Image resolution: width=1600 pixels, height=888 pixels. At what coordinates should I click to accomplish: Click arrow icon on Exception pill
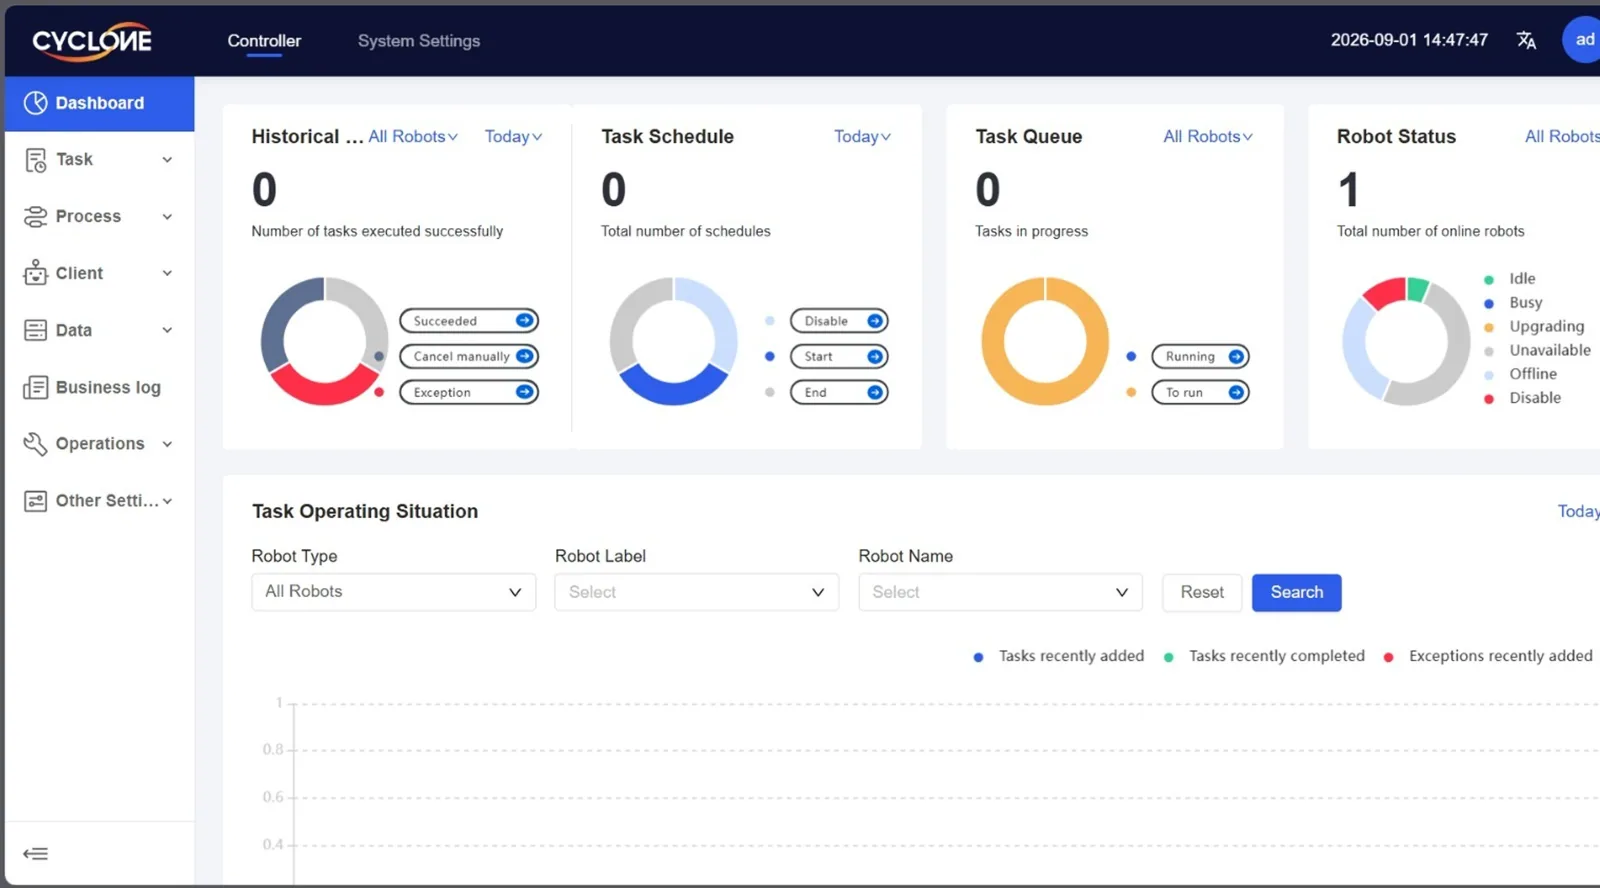(x=524, y=392)
